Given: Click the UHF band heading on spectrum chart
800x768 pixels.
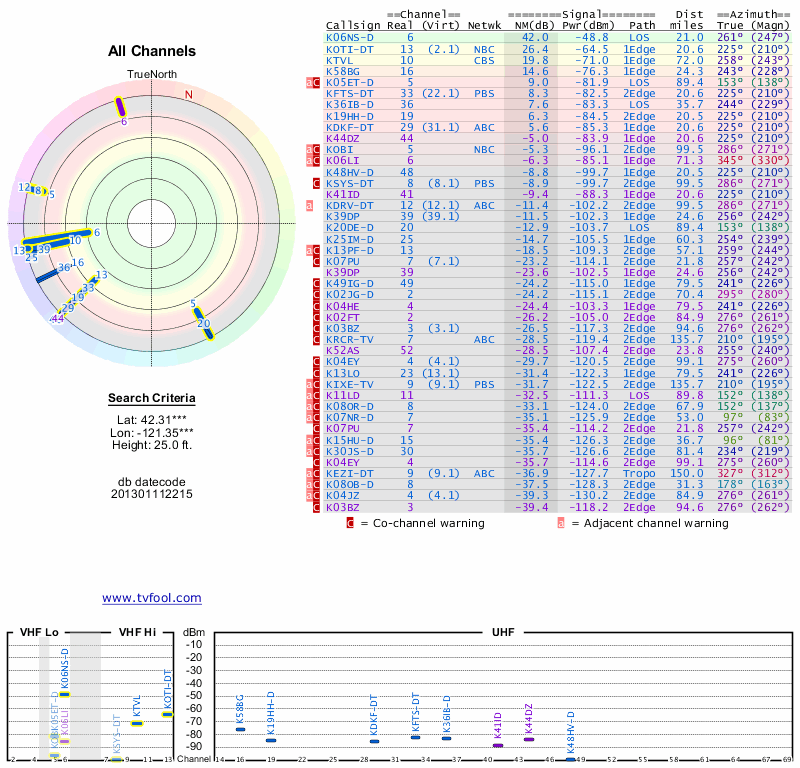Looking at the screenshot, I should (504, 633).
